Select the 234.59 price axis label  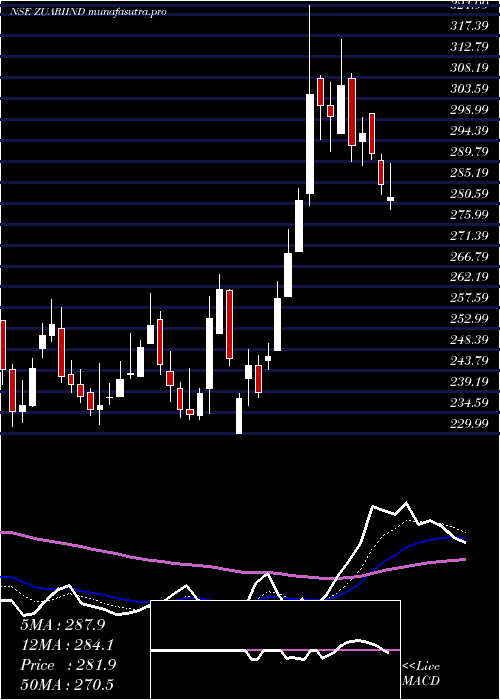tap(469, 403)
